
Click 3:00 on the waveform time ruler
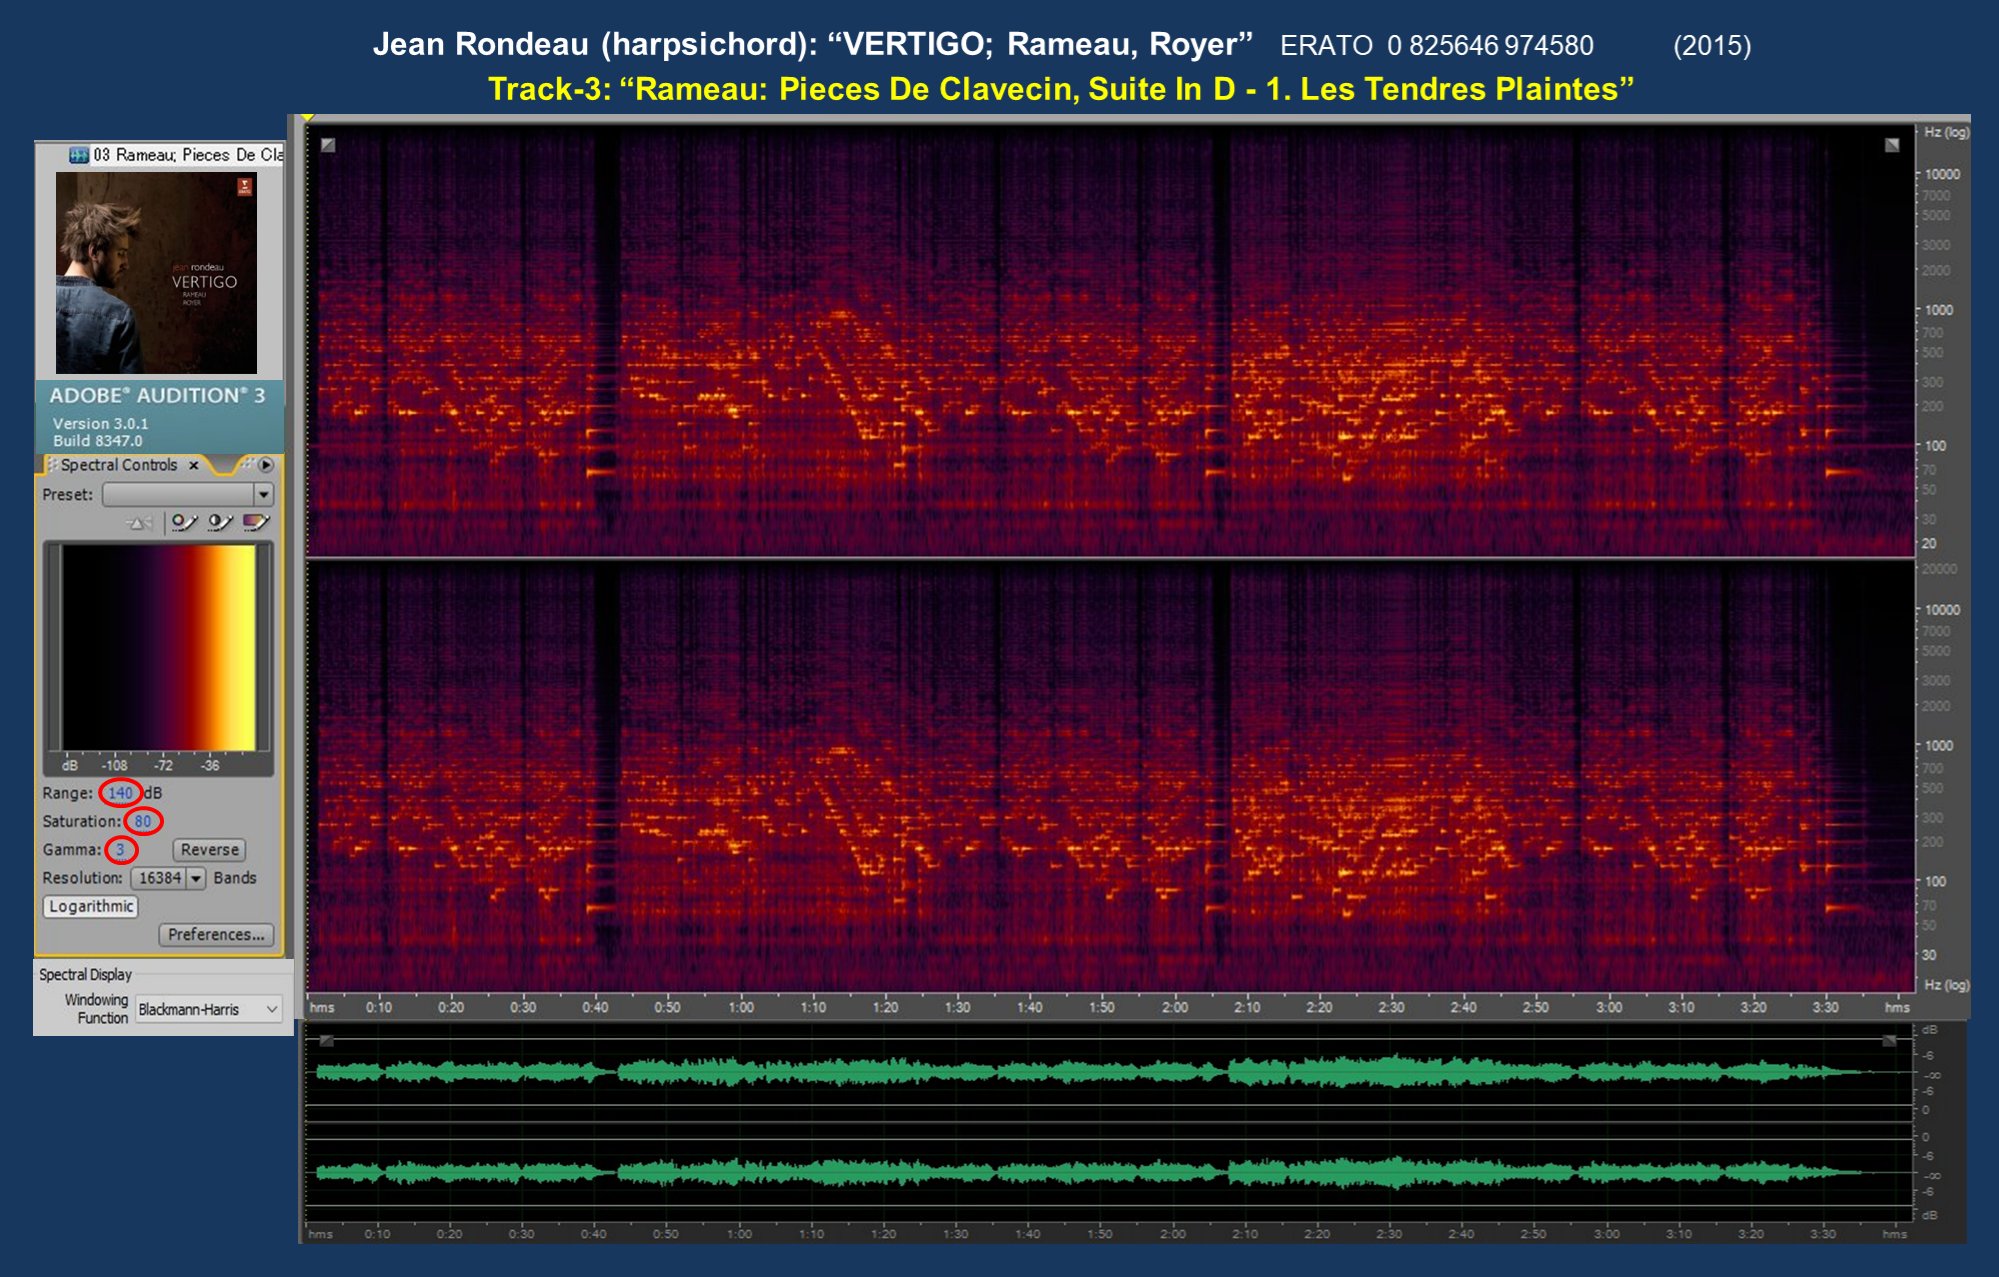tap(1607, 1234)
